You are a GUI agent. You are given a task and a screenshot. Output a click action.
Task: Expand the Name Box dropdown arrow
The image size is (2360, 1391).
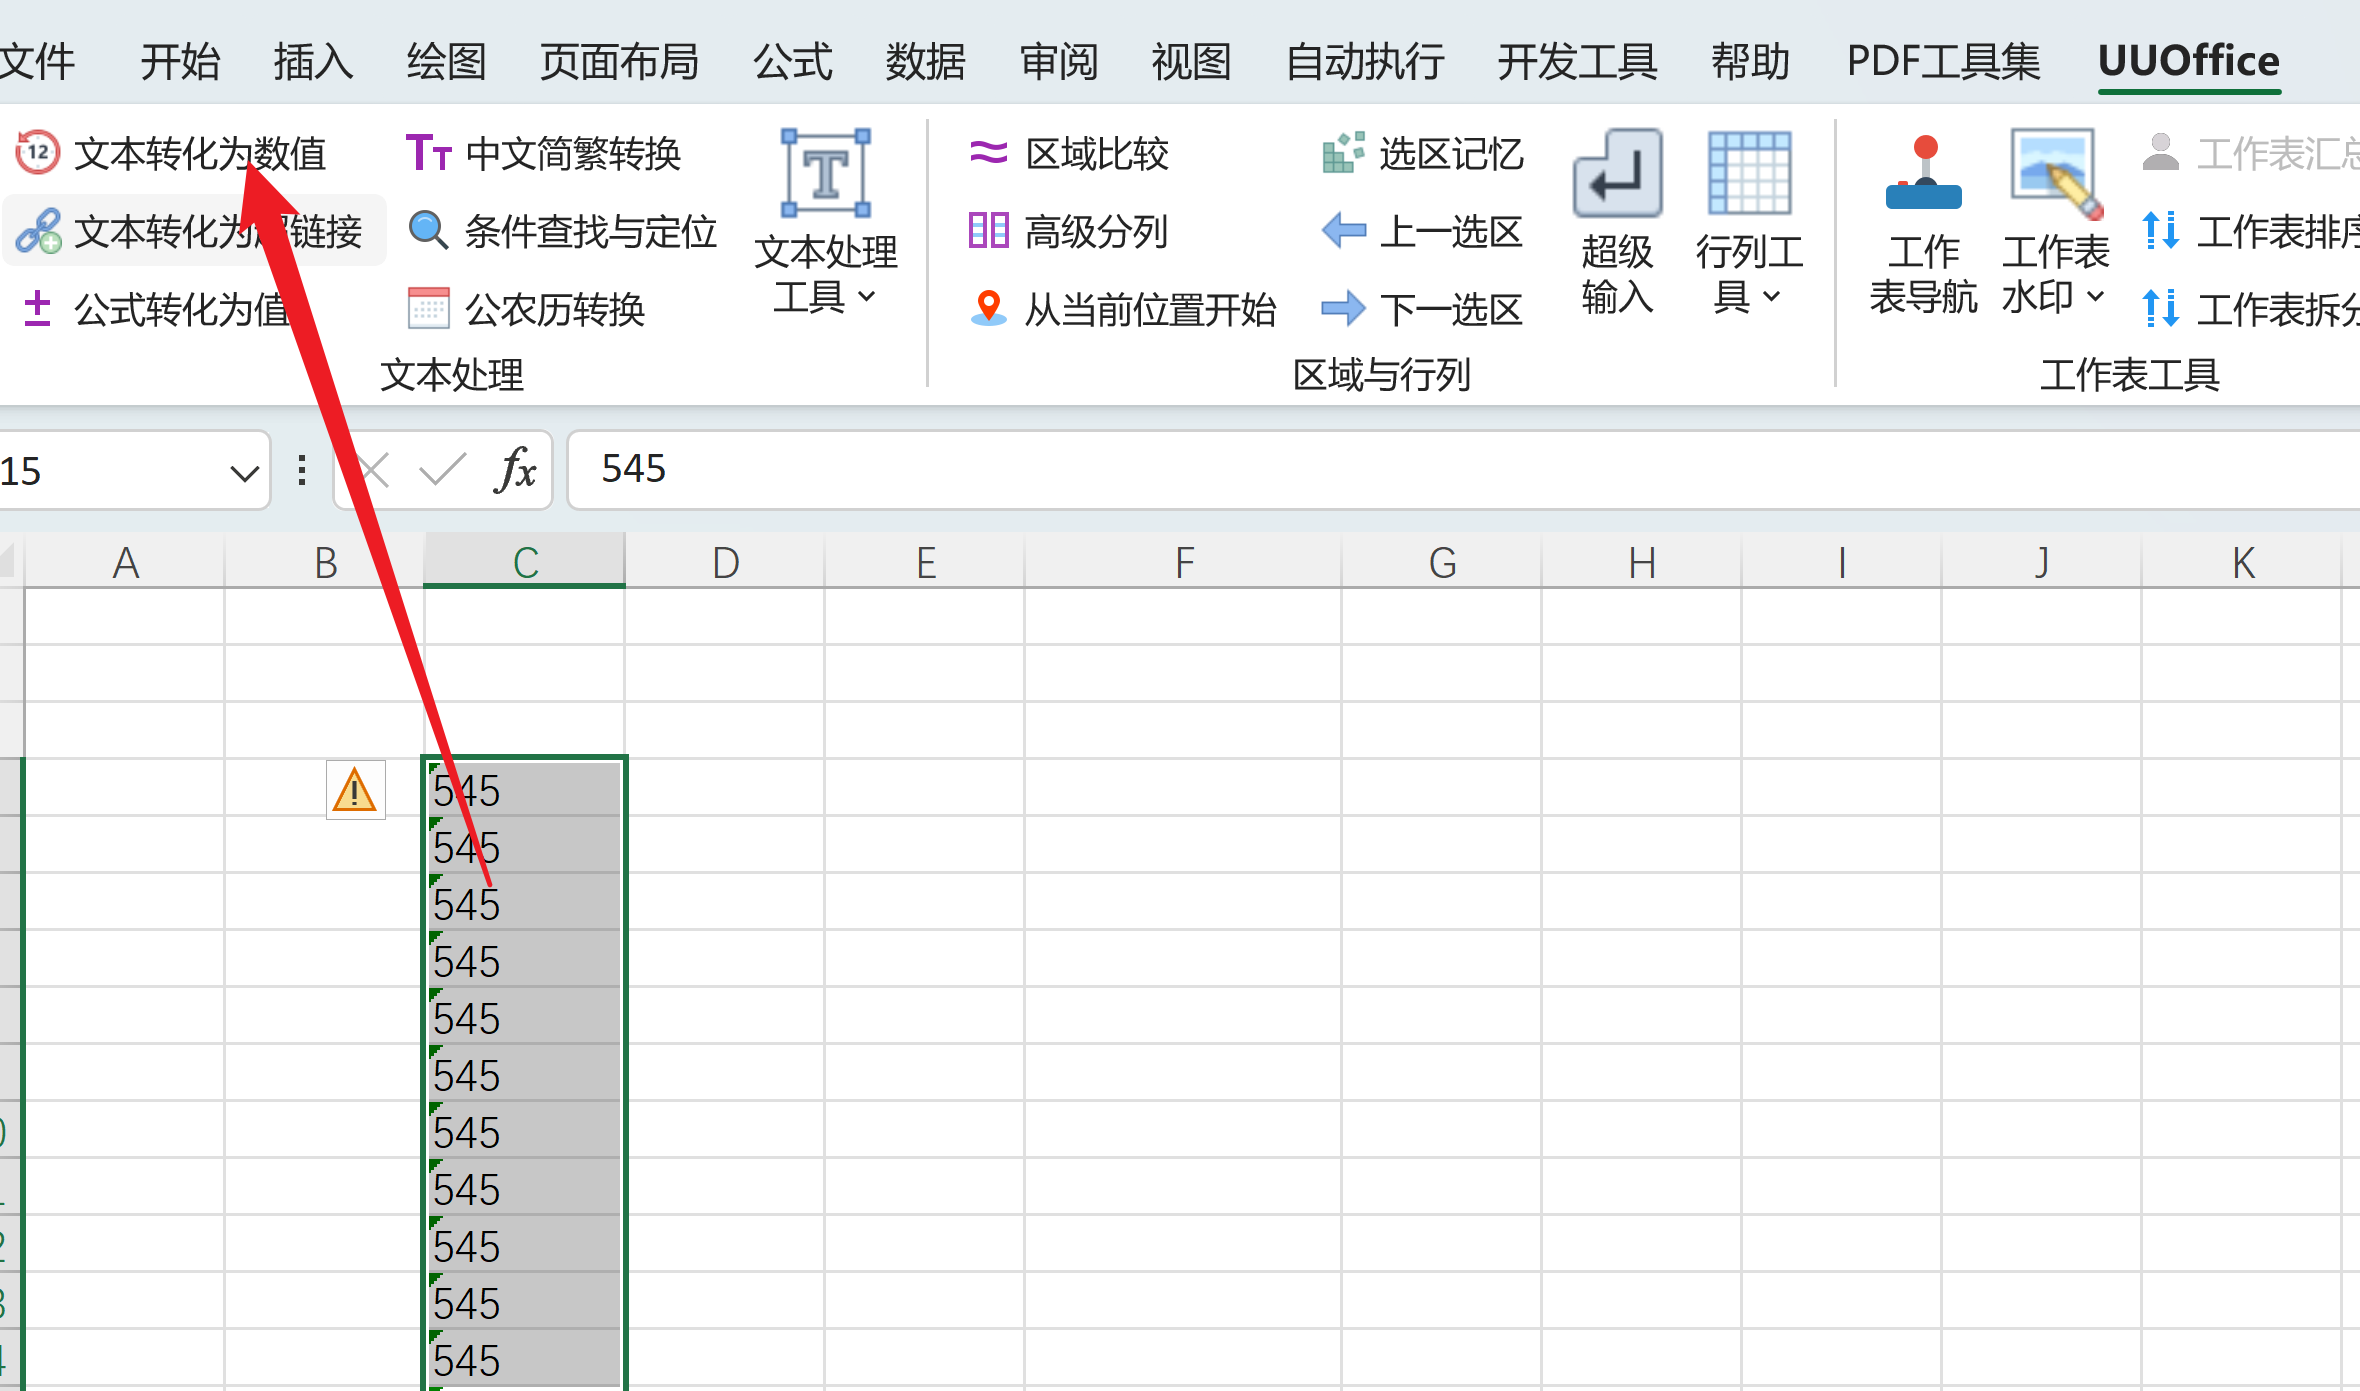[x=244, y=472]
